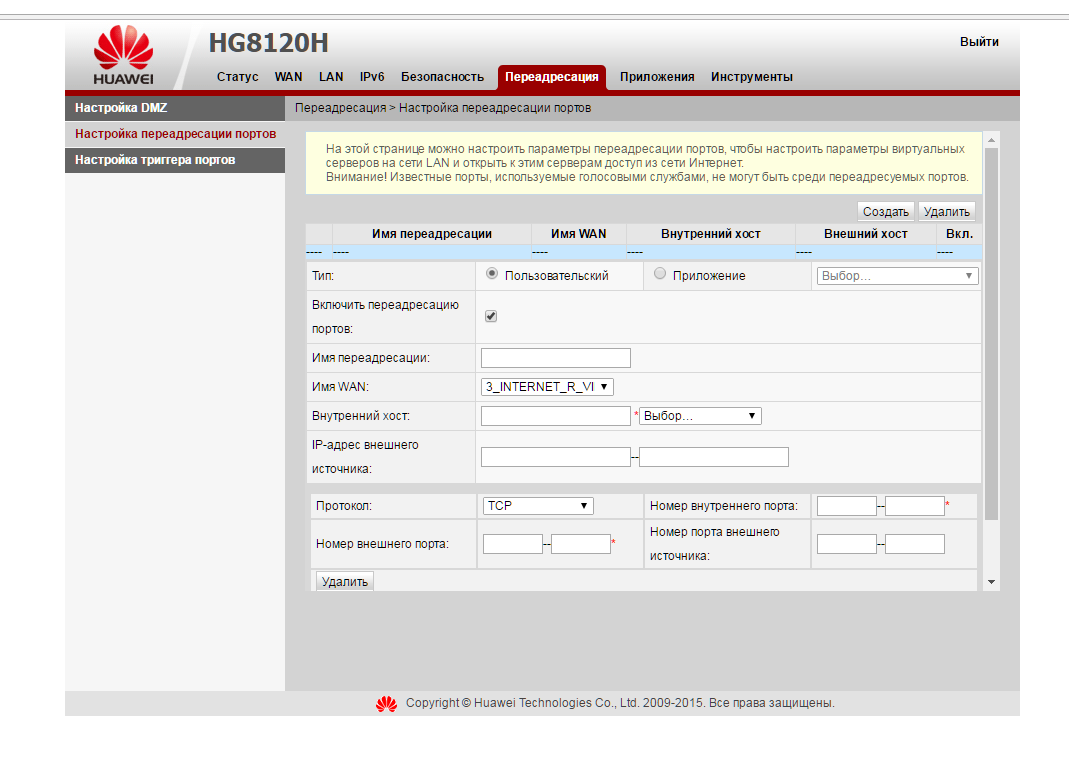Open Настройка переадресации портов in sidebar
Screen dimensions: 1069x760
[x=175, y=134]
